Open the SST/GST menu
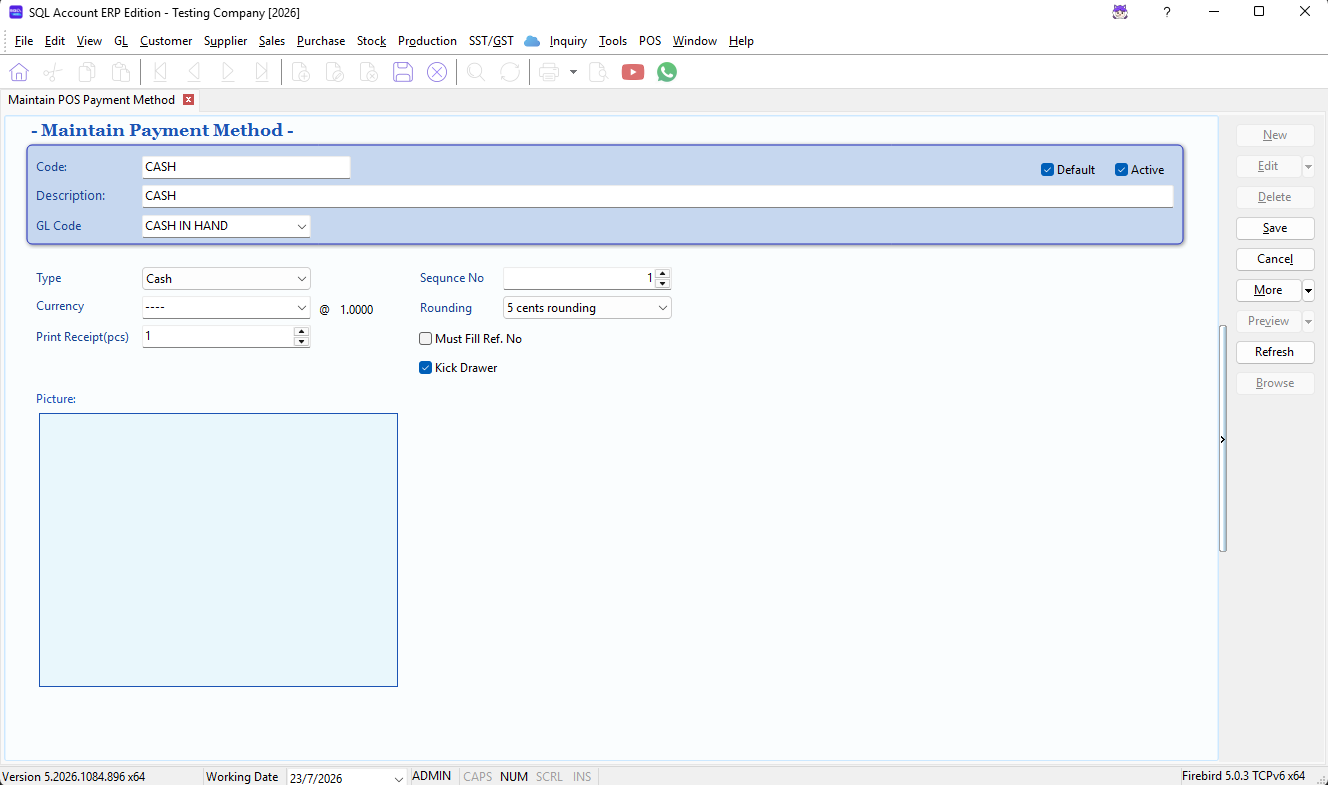This screenshot has width=1328, height=785. tap(491, 41)
